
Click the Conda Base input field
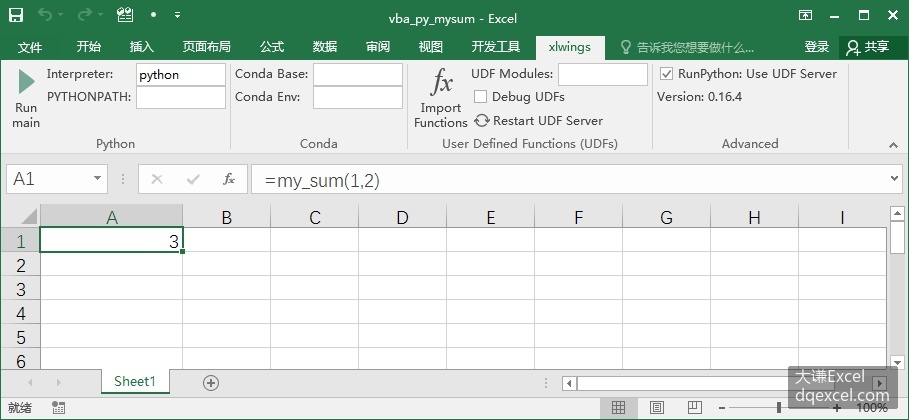[358, 75]
